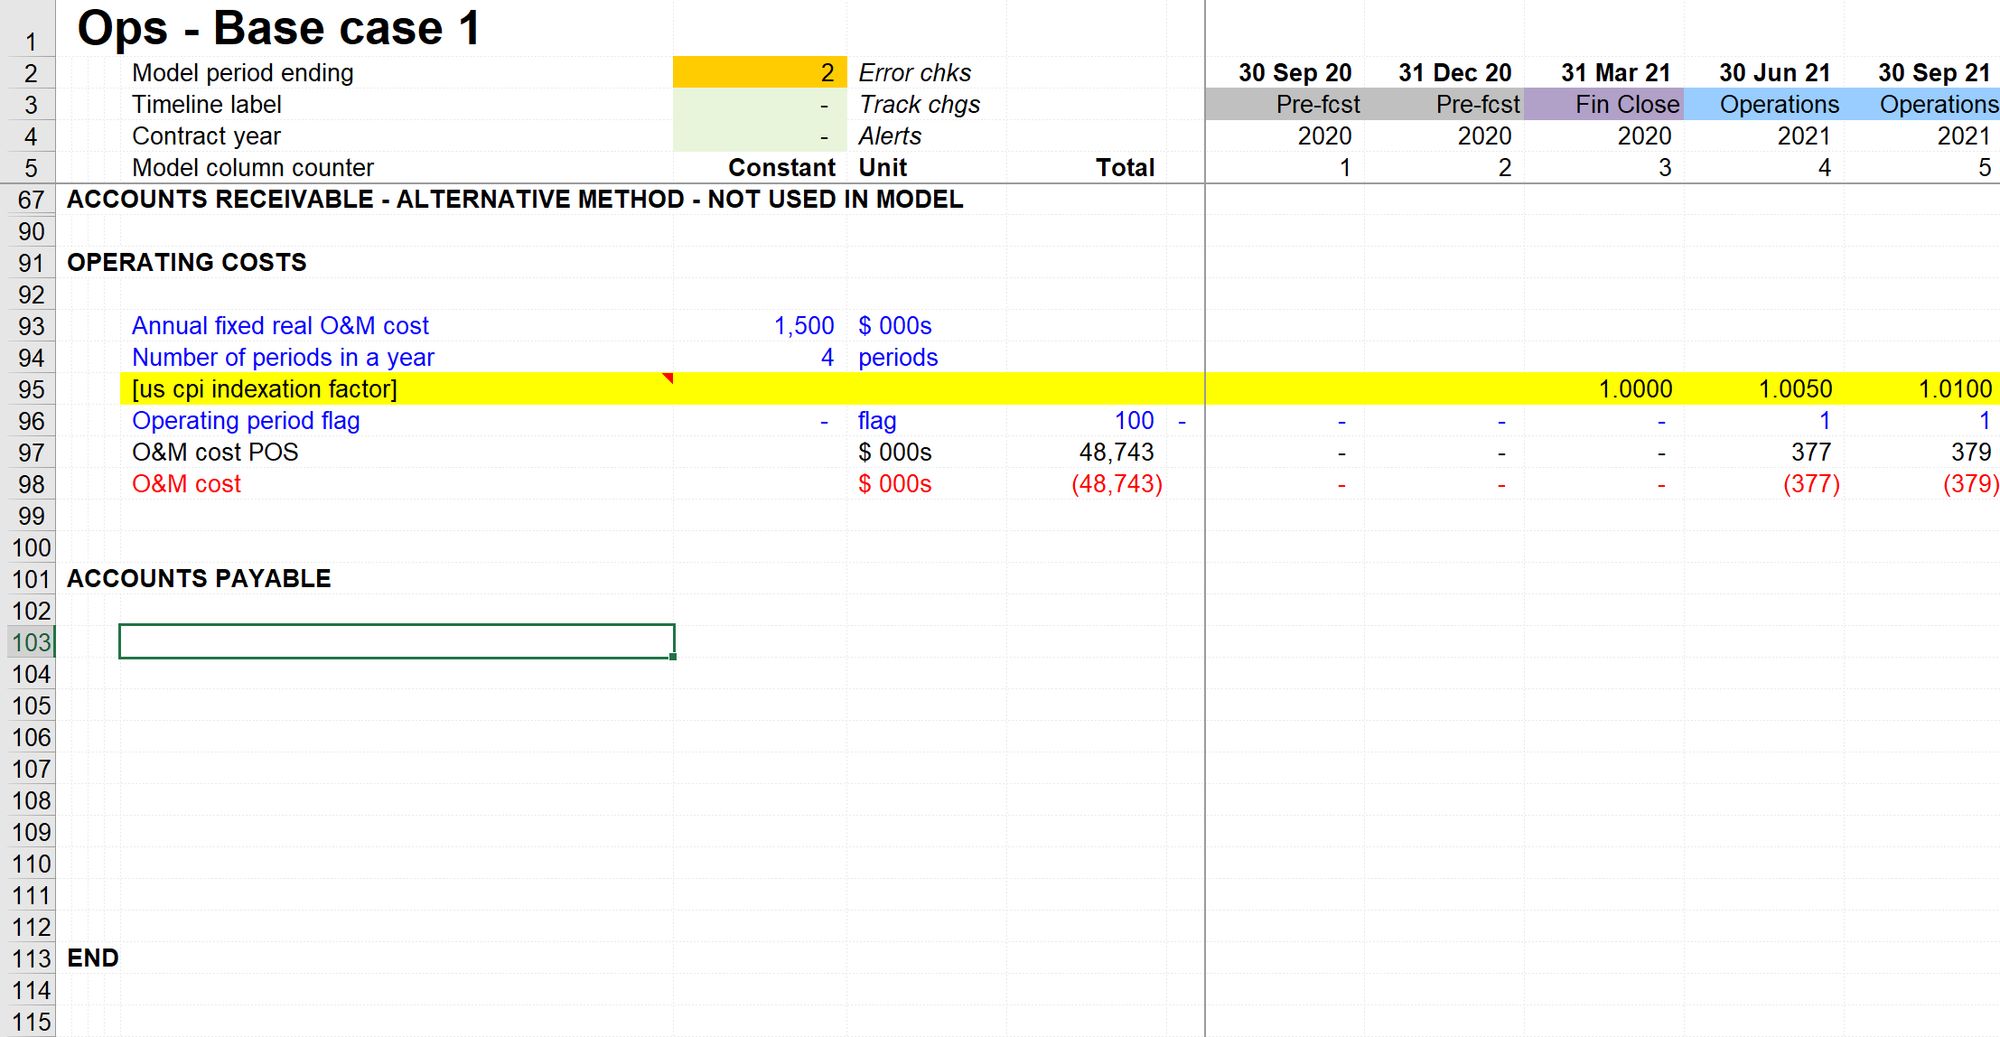Click the 'END' marker cell

point(93,959)
